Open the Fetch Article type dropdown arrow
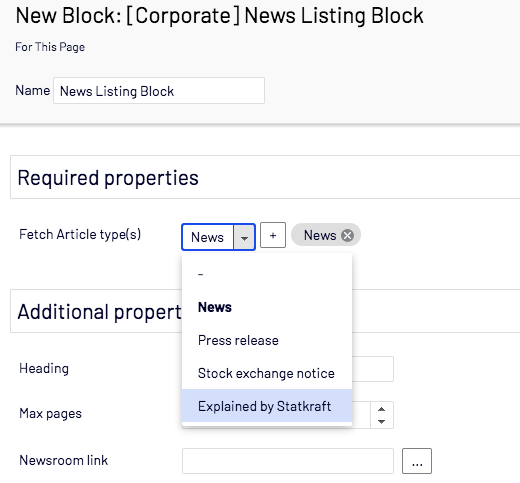 click(x=244, y=237)
